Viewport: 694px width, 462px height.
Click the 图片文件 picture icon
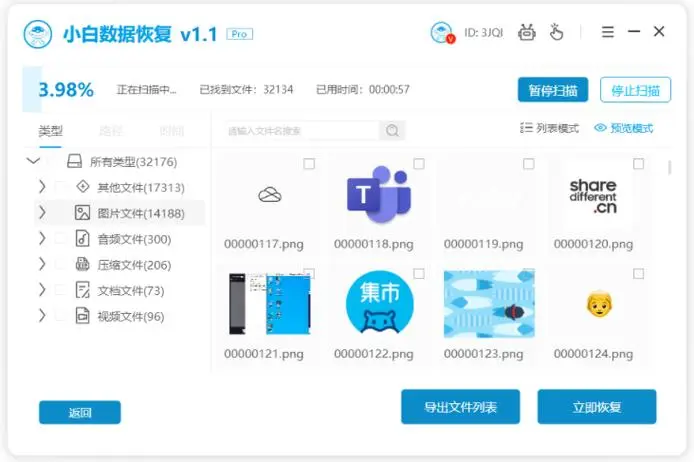point(82,213)
